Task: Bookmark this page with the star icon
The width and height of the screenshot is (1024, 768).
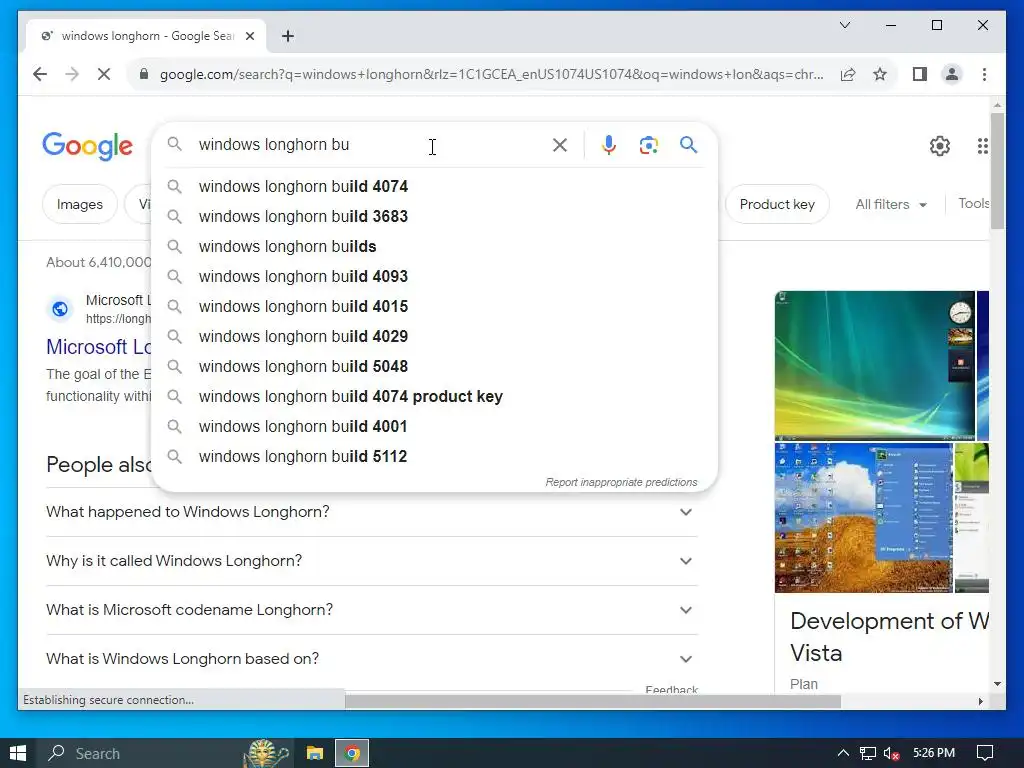Action: click(880, 74)
